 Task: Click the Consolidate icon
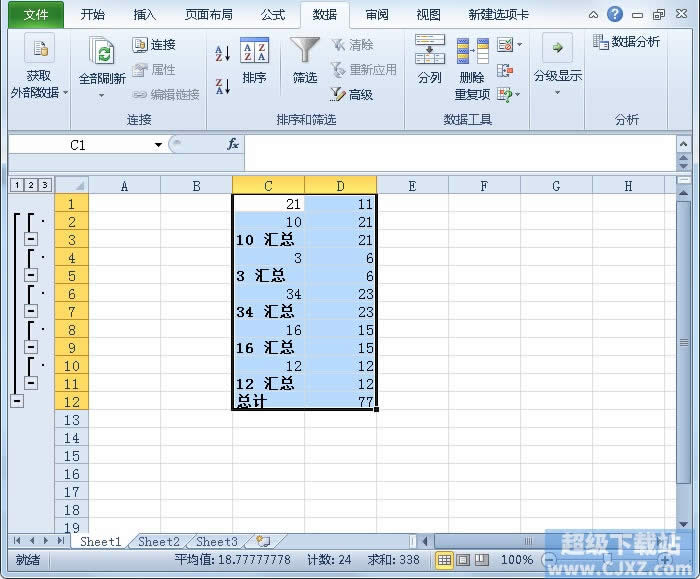click(x=505, y=70)
